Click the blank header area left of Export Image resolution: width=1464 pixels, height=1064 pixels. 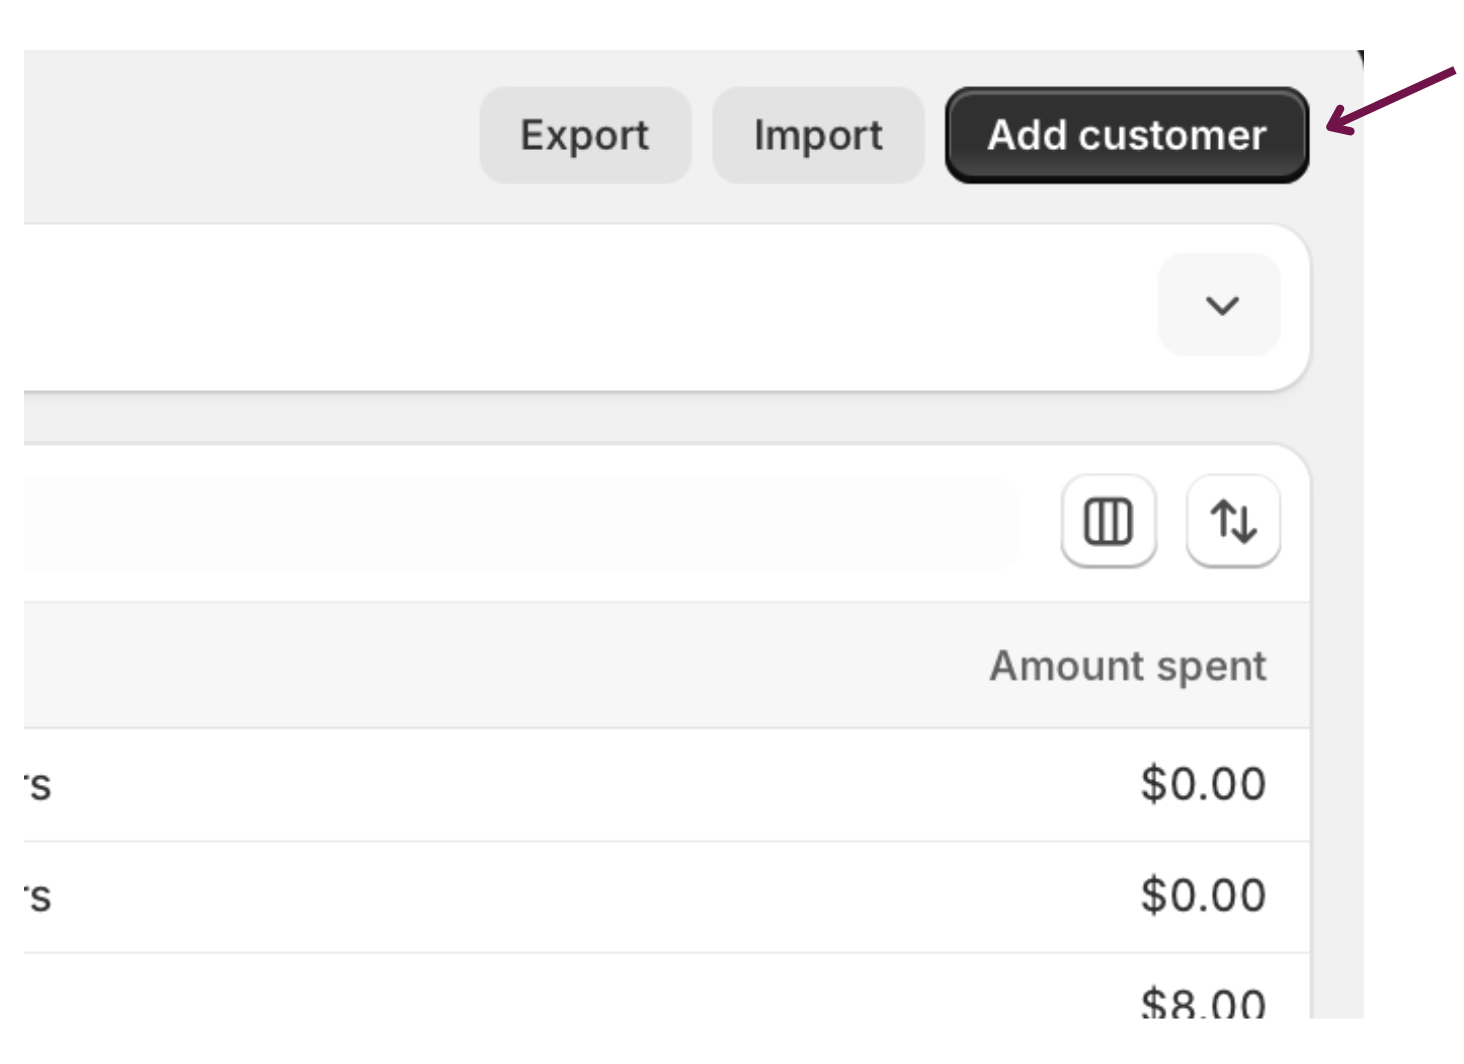tap(250, 135)
